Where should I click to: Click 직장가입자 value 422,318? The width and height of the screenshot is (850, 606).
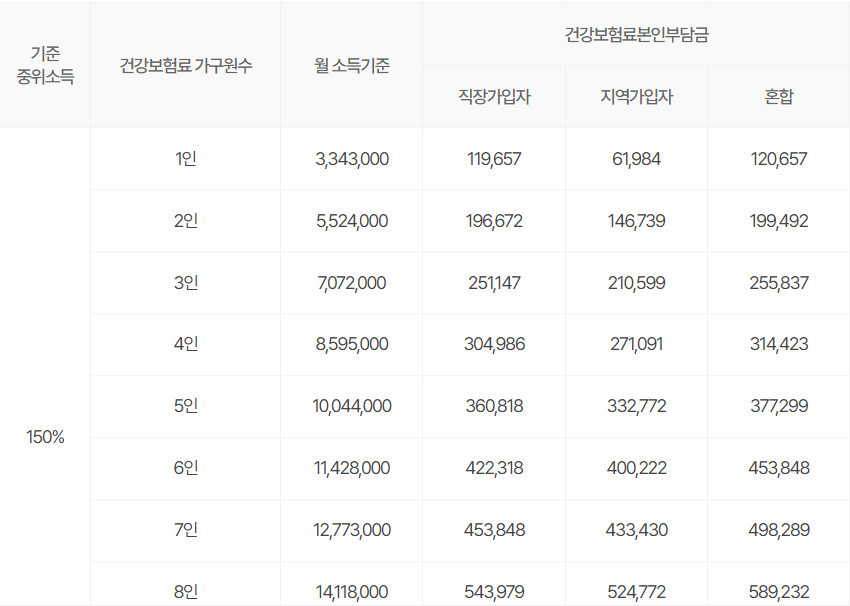(x=494, y=468)
